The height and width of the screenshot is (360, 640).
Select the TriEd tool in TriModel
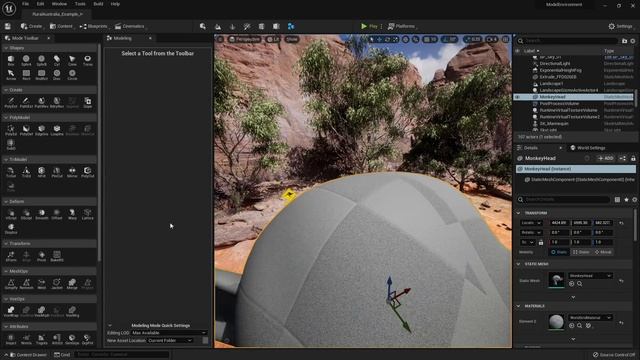[26, 172]
